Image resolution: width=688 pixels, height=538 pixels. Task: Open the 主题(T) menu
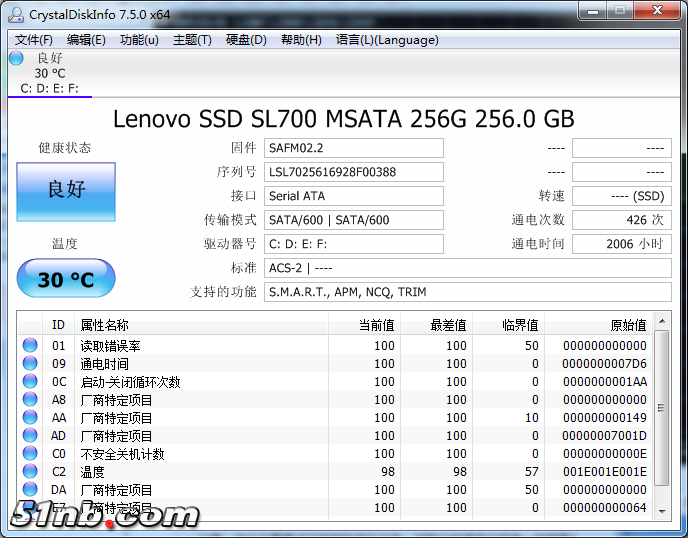click(x=192, y=40)
